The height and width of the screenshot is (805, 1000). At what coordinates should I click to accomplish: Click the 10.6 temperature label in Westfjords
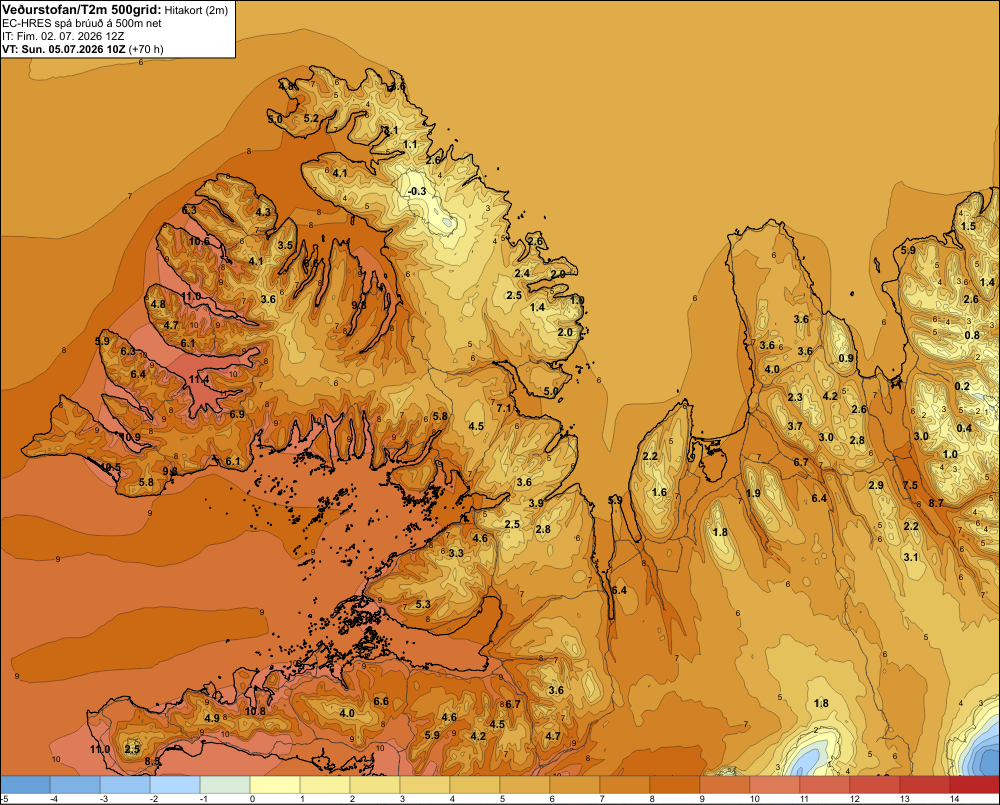click(x=199, y=241)
